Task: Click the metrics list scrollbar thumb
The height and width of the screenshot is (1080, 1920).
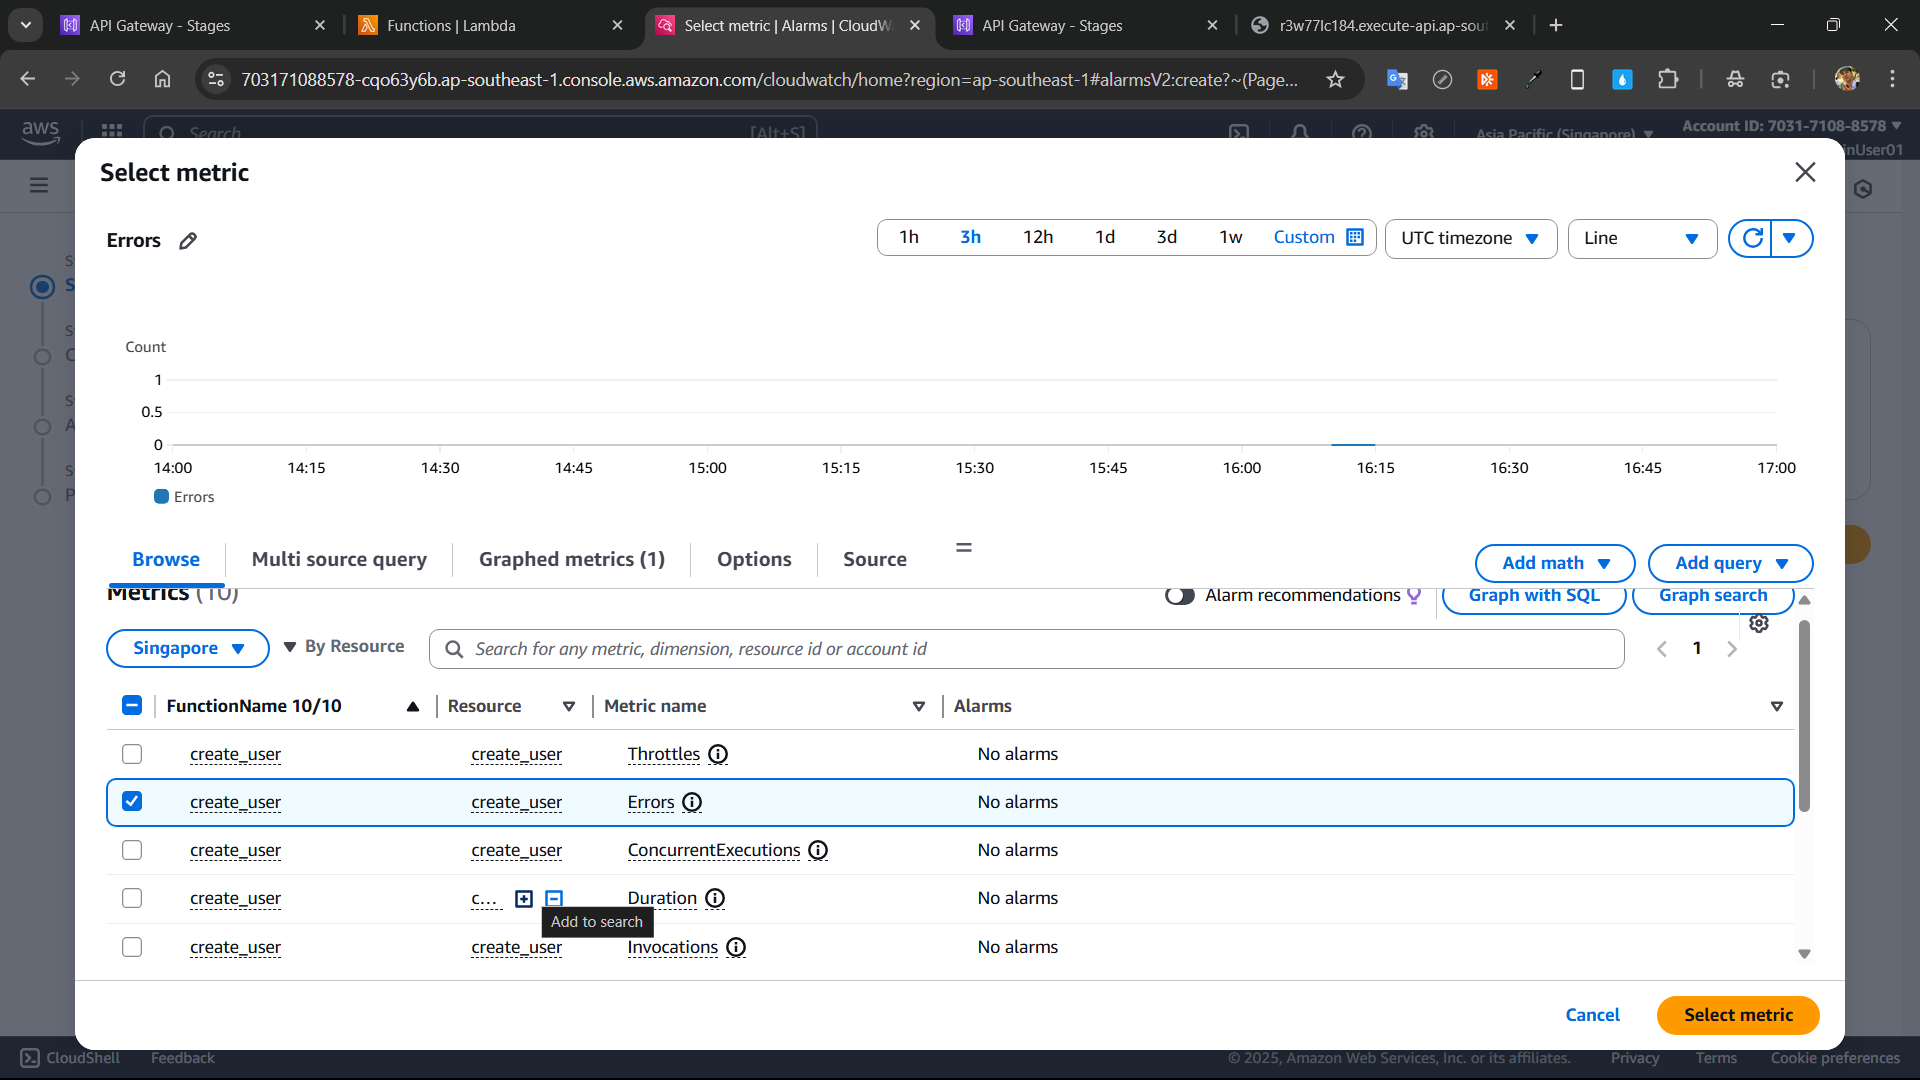Action: click(1804, 716)
